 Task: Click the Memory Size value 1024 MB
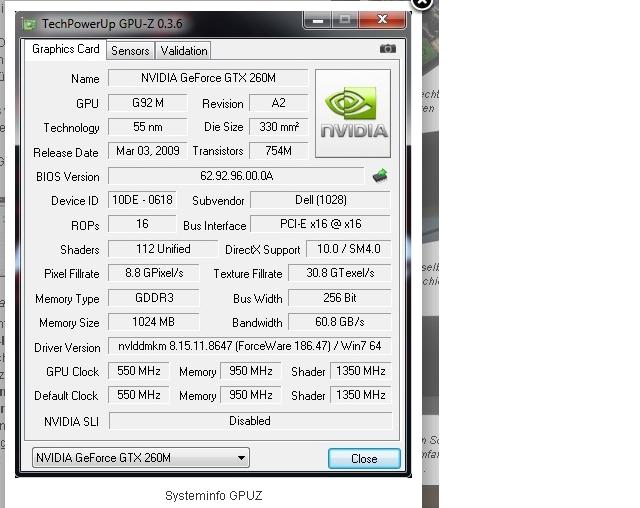click(154, 322)
